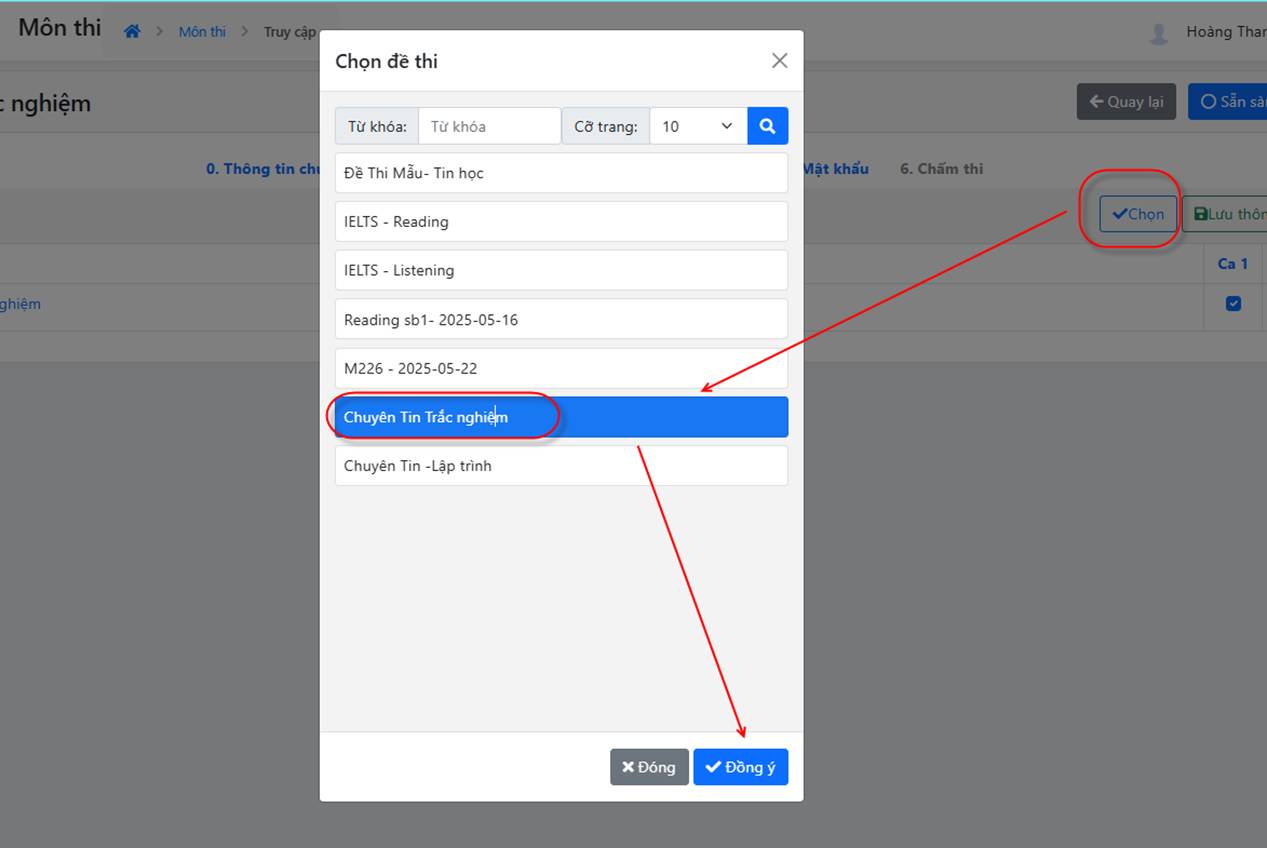Choose the IELTS - Listening exam
This screenshot has width=1267, height=848.
pos(561,270)
